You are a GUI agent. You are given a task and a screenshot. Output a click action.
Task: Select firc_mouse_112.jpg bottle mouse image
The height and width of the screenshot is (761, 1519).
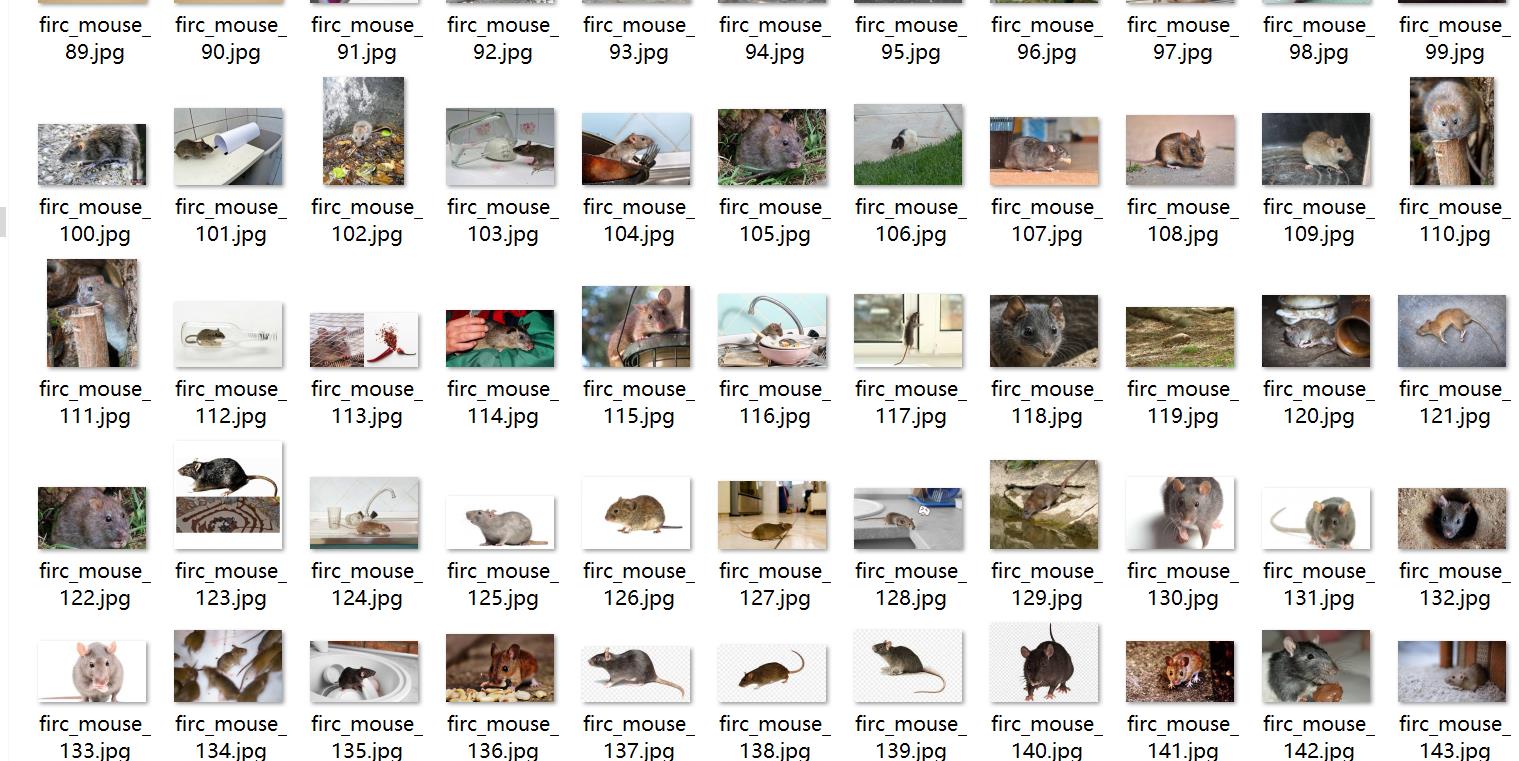[228, 335]
